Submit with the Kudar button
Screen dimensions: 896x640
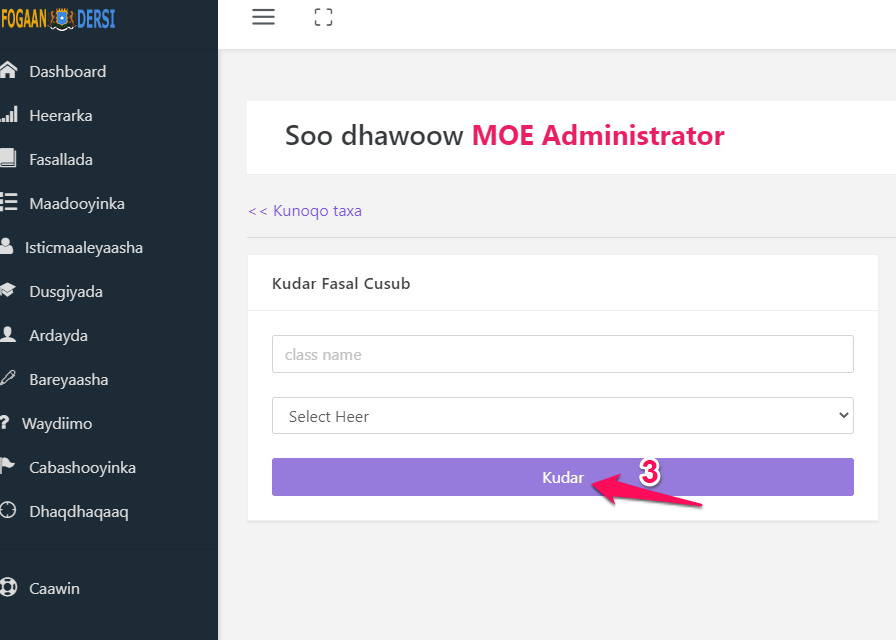click(x=563, y=477)
